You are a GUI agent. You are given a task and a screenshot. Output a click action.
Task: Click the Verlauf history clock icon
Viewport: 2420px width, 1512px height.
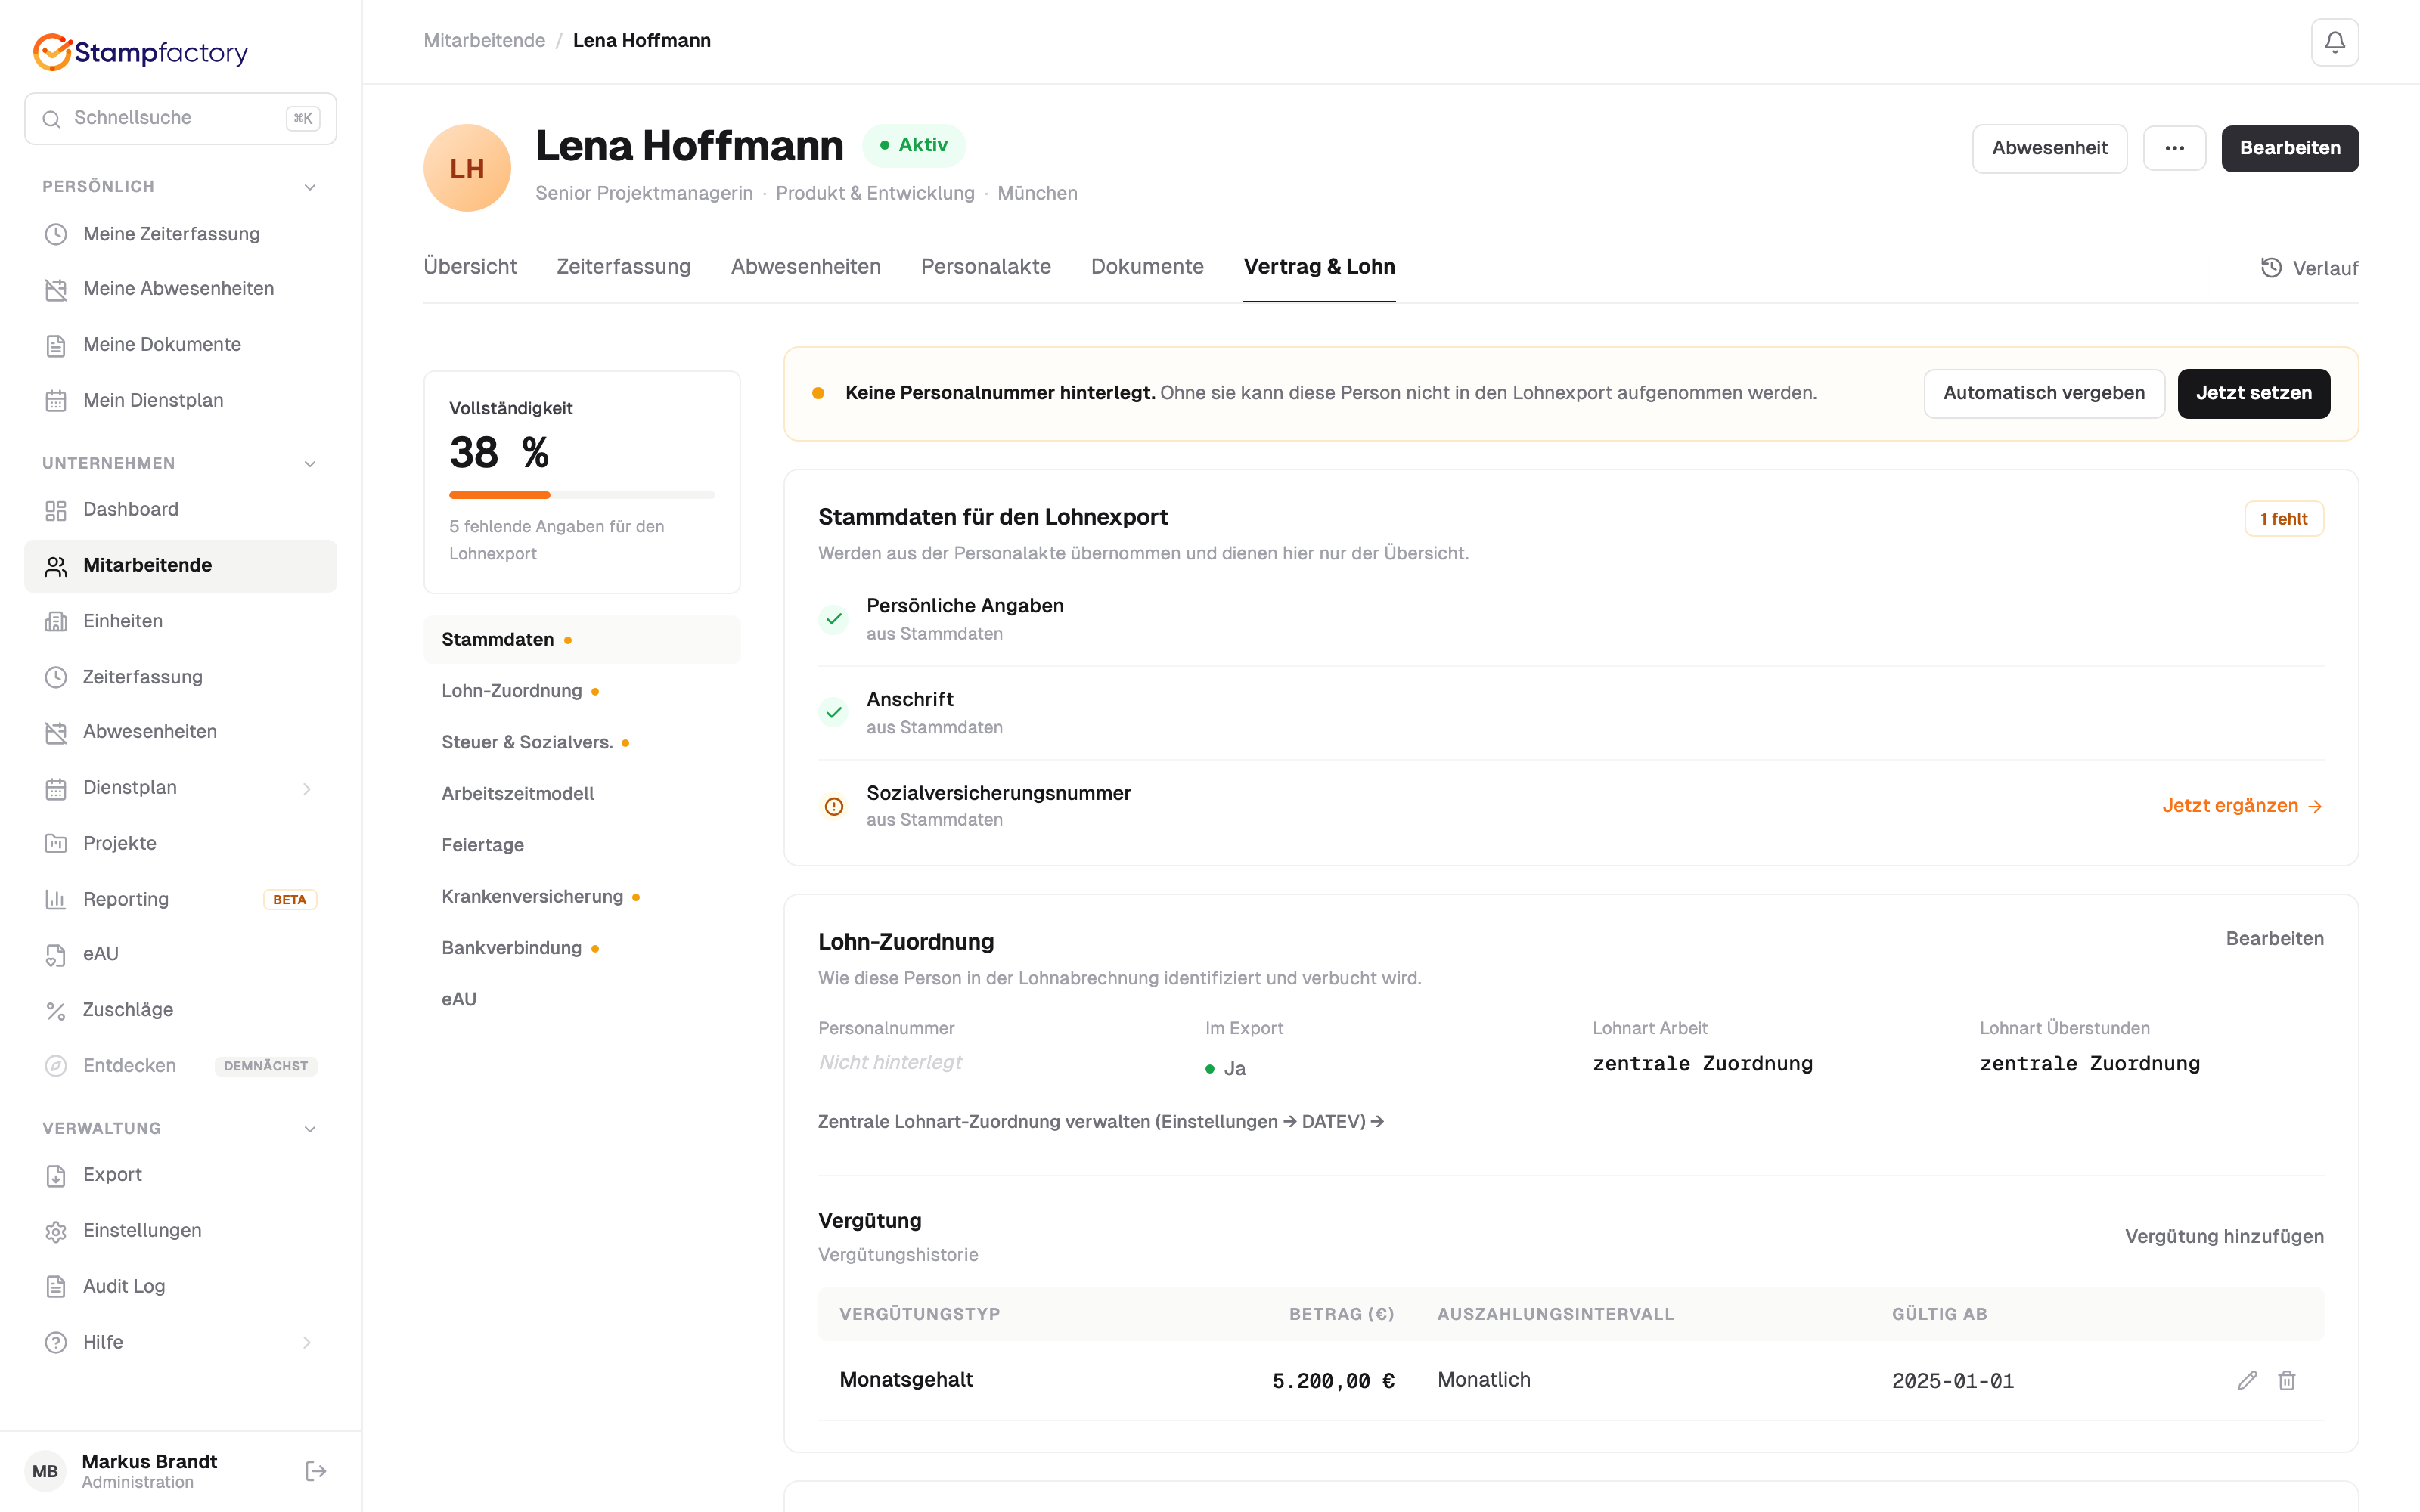click(x=2271, y=267)
